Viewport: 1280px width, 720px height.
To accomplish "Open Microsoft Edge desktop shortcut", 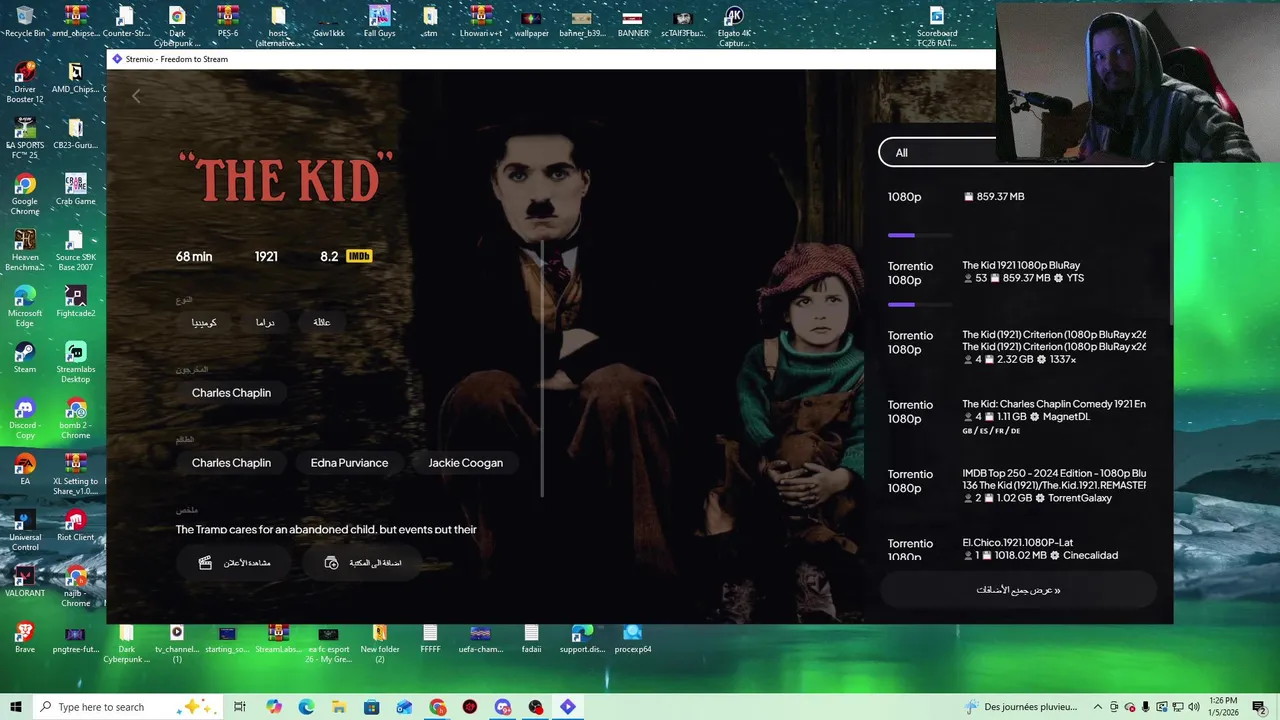I will (25, 306).
